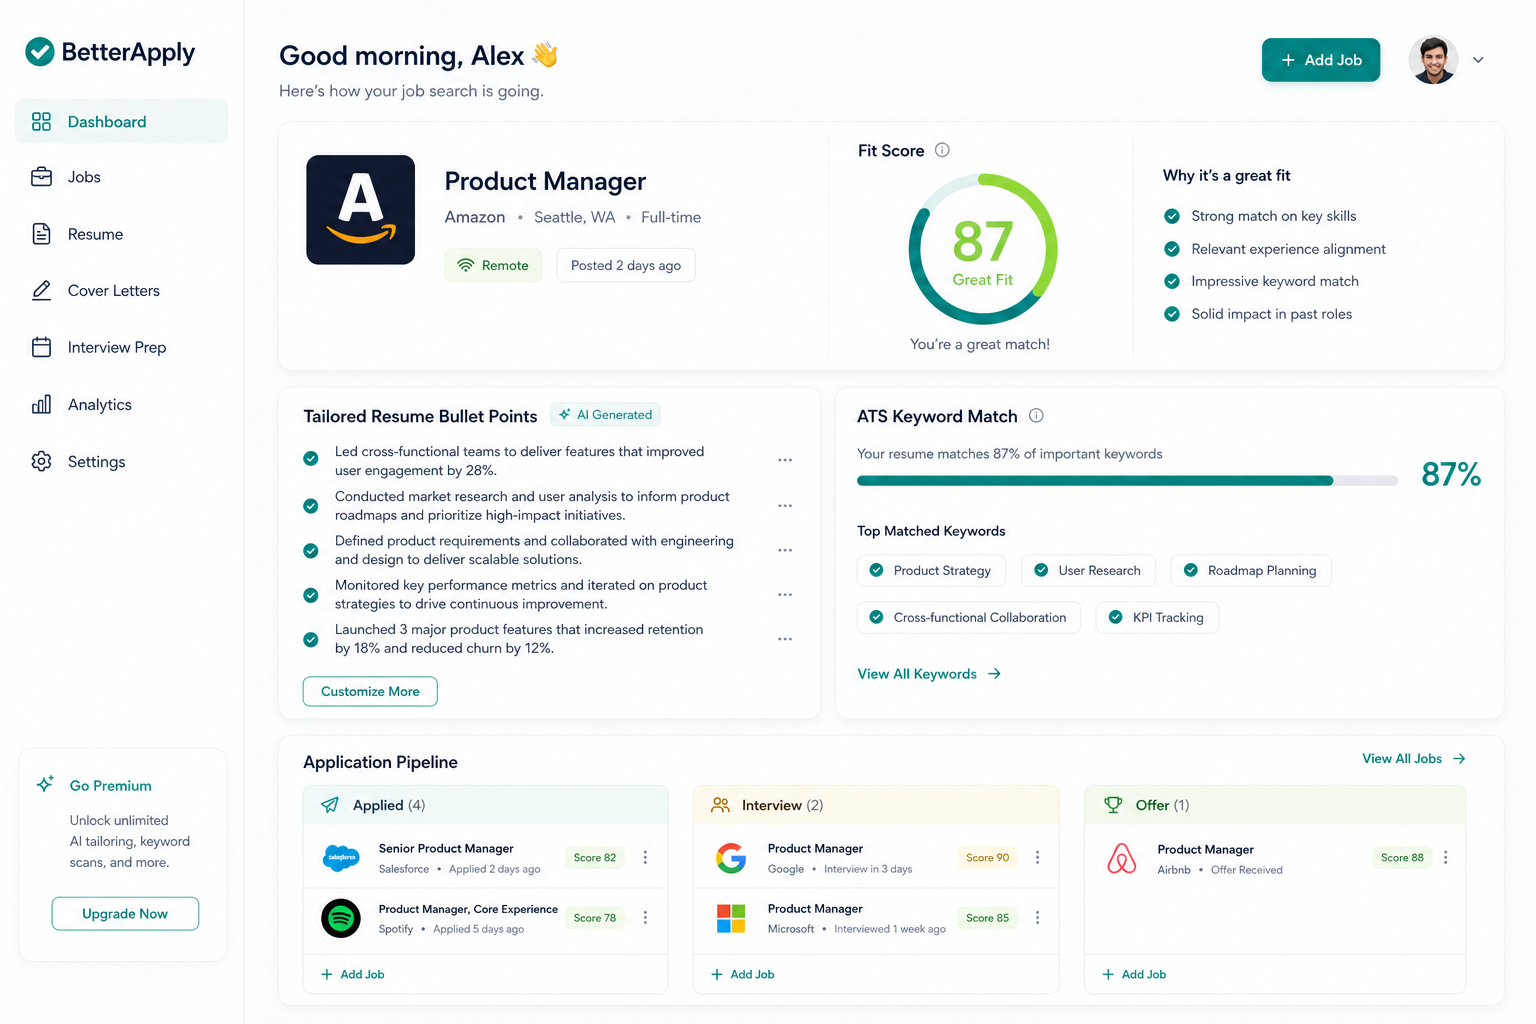The width and height of the screenshot is (1536, 1024).
Task: Click the Customize More button
Action: pos(370,691)
